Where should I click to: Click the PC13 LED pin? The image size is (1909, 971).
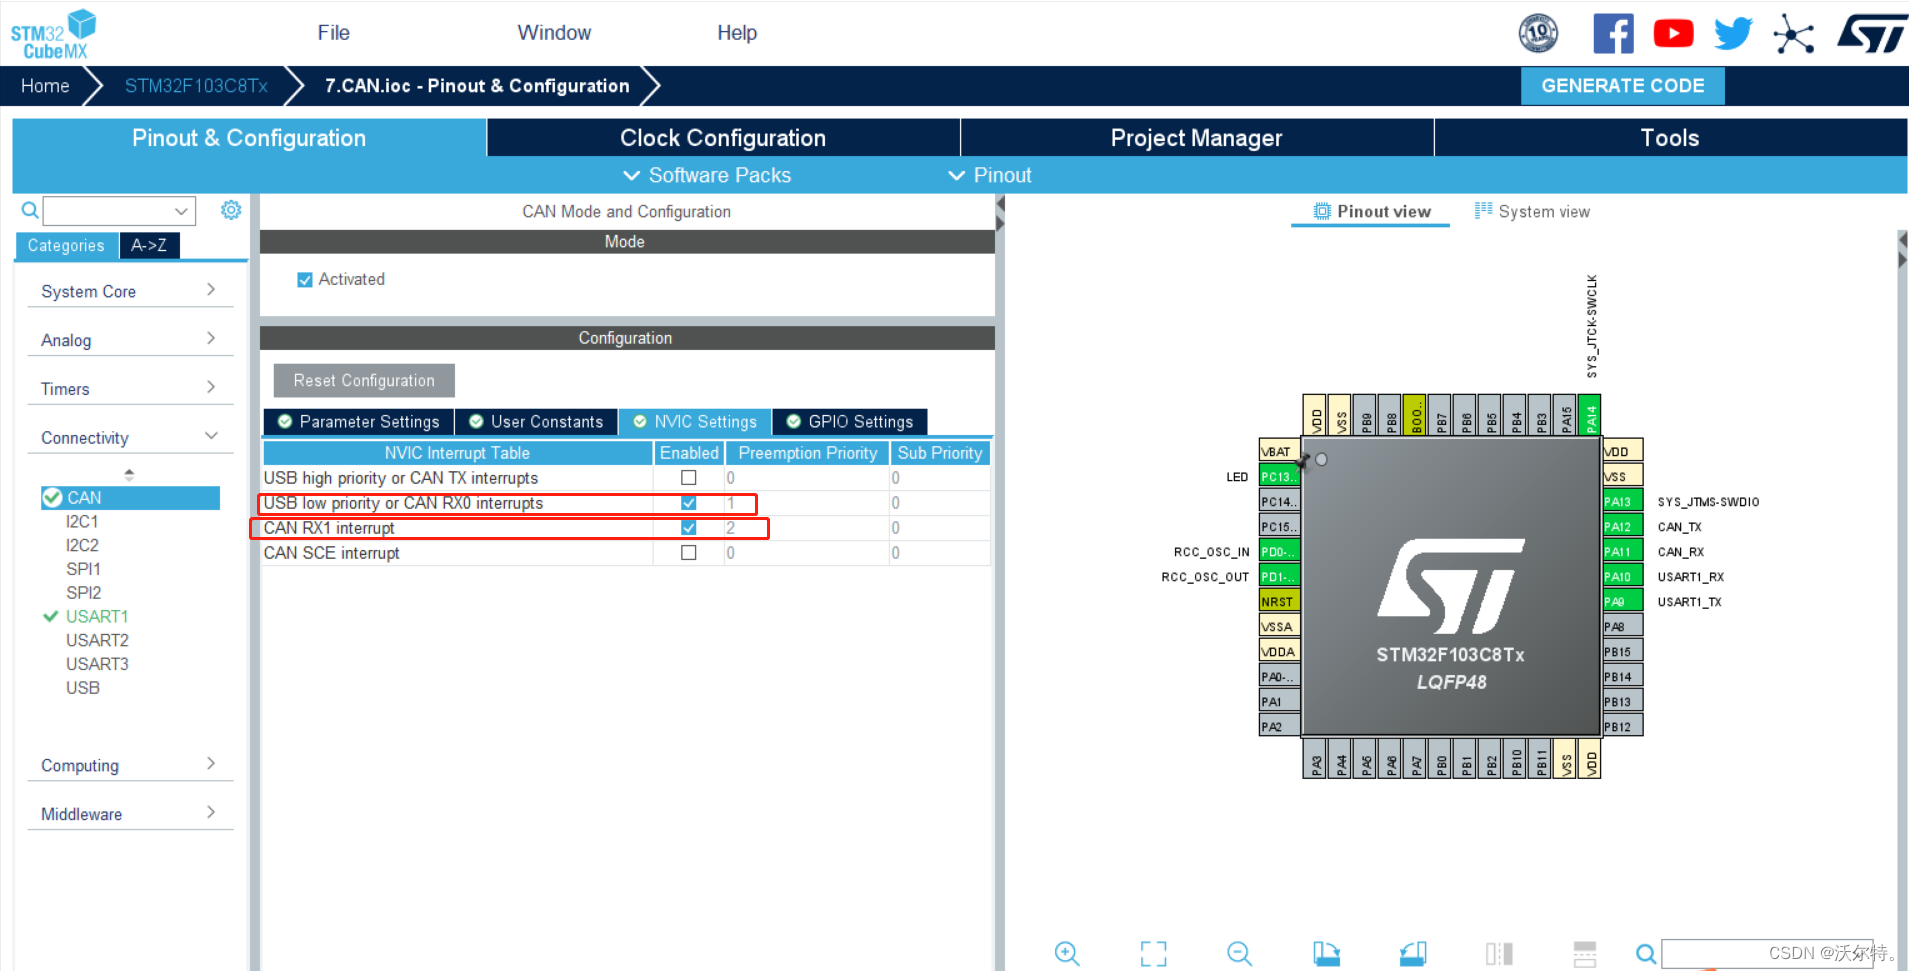(x=1279, y=476)
